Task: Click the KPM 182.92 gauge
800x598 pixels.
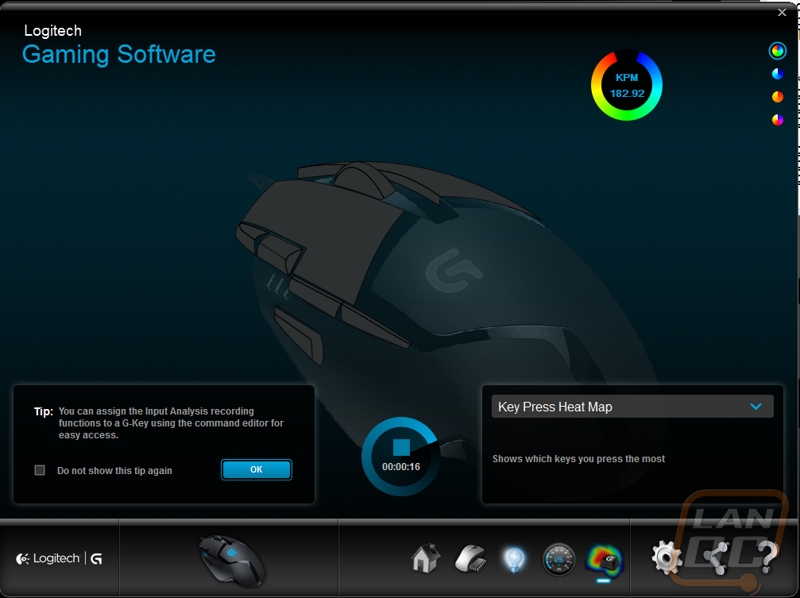Action: pyautogui.click(x=627, y=85)
